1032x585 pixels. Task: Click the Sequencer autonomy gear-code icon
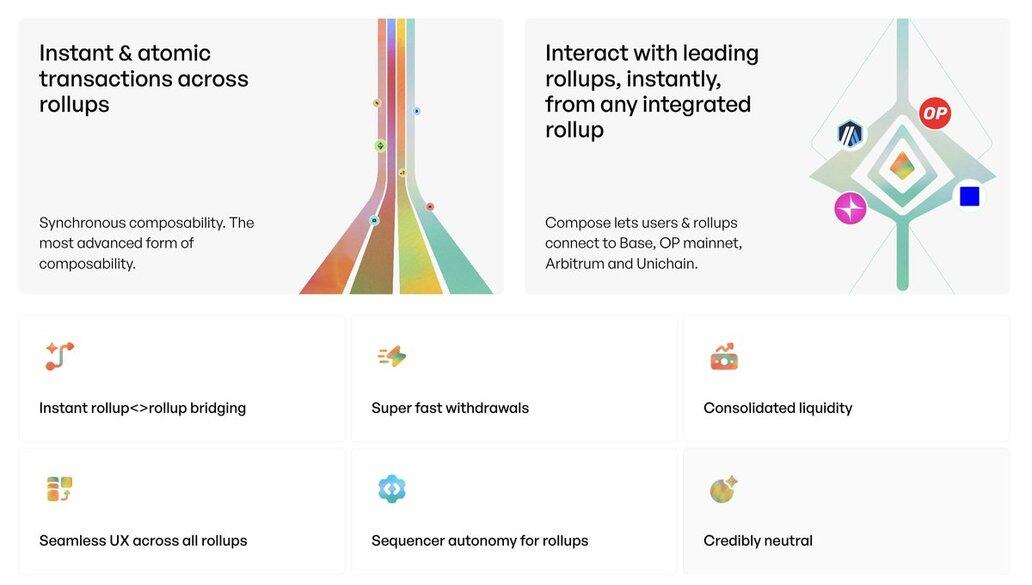392,489
